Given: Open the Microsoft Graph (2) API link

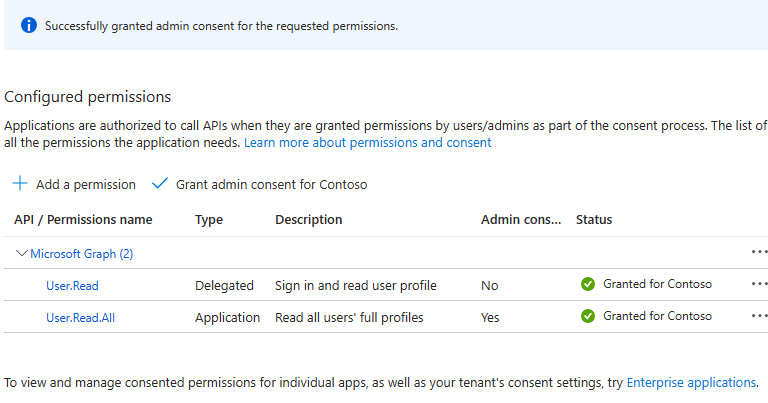Looking at the screenshot, I should 82,254.
